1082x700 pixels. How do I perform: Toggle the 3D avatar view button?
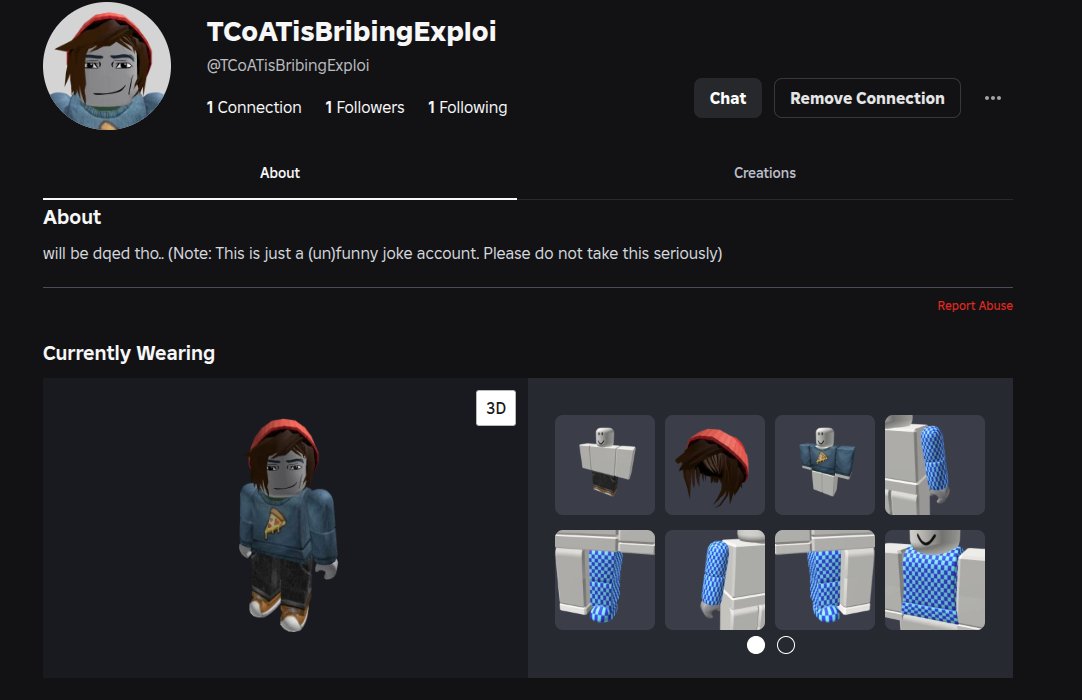495,408
